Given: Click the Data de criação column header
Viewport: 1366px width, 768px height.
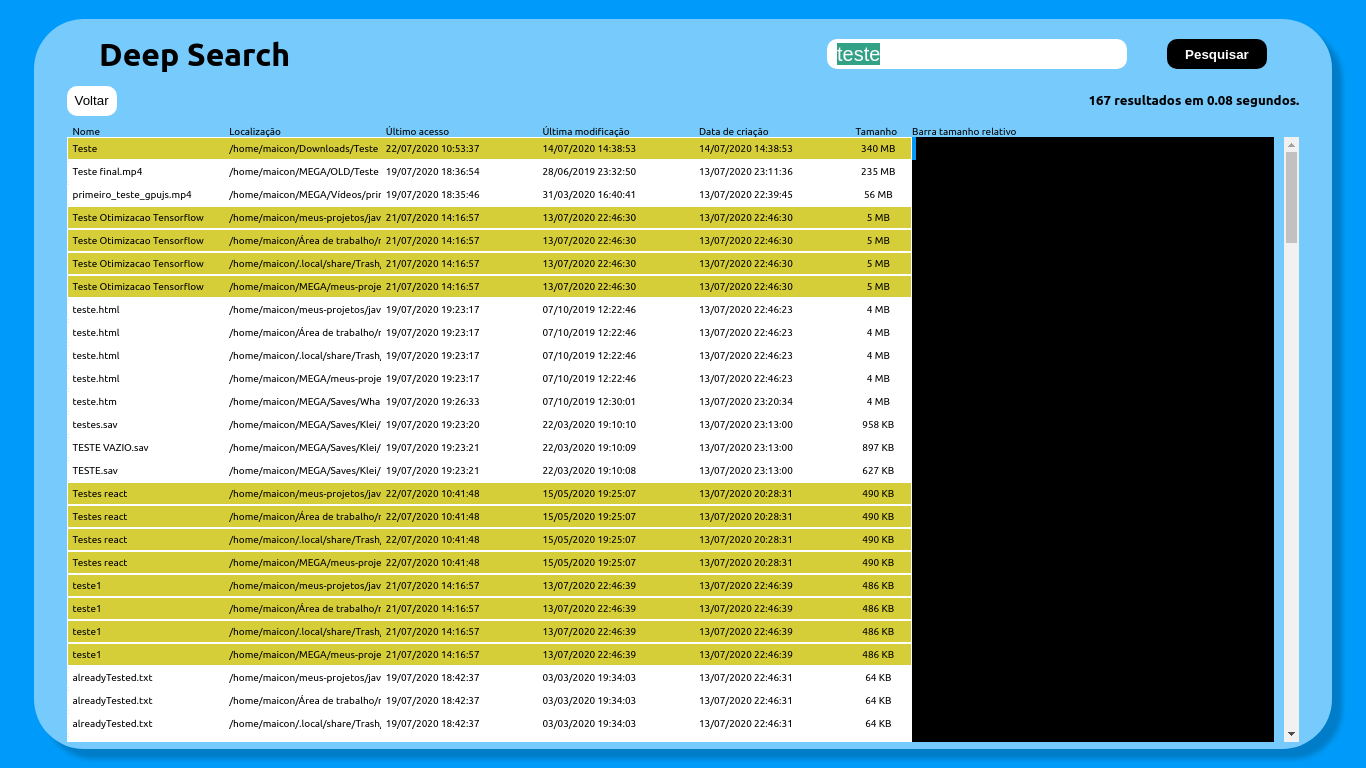Looking at the screenshot, I should coord(734,131).
